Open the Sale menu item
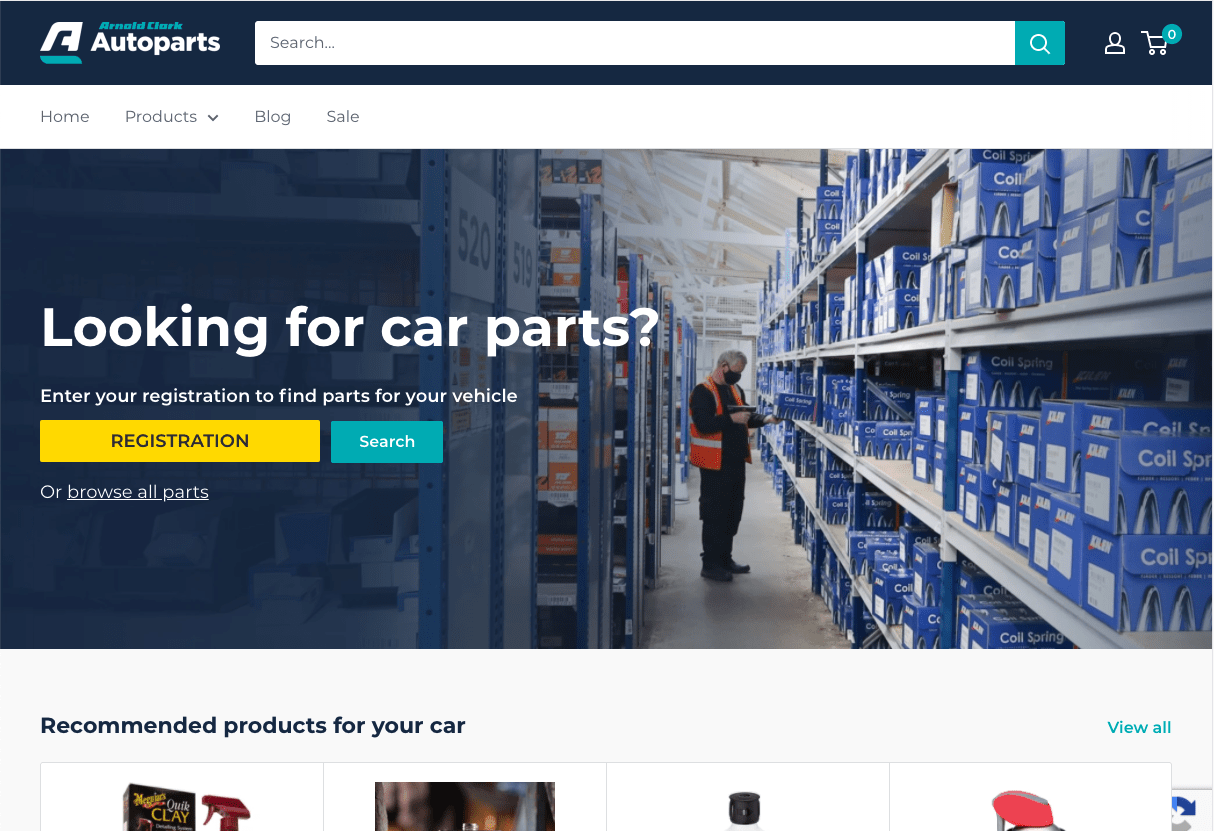Image resolution: width=1214 pixels, height=831 pixels. click(x=343, y=116)
